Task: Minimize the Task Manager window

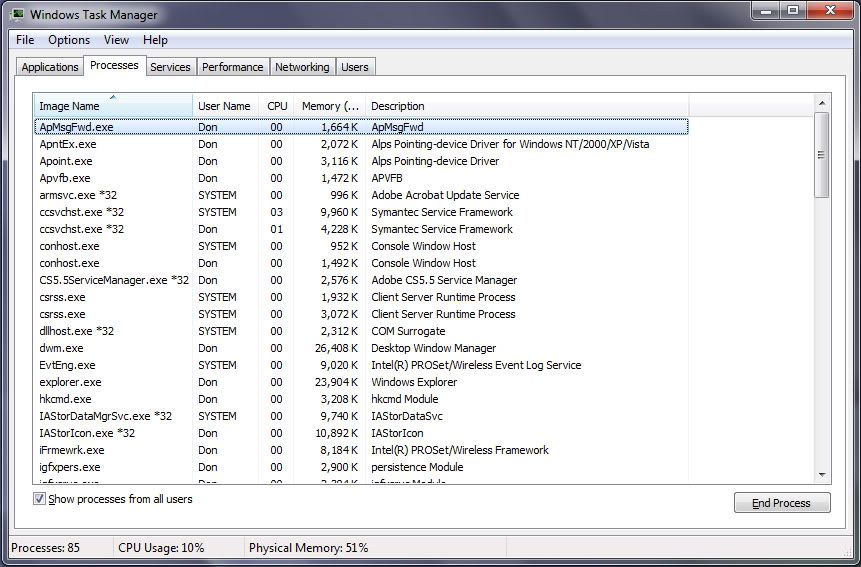Action: tap(767, 10)
